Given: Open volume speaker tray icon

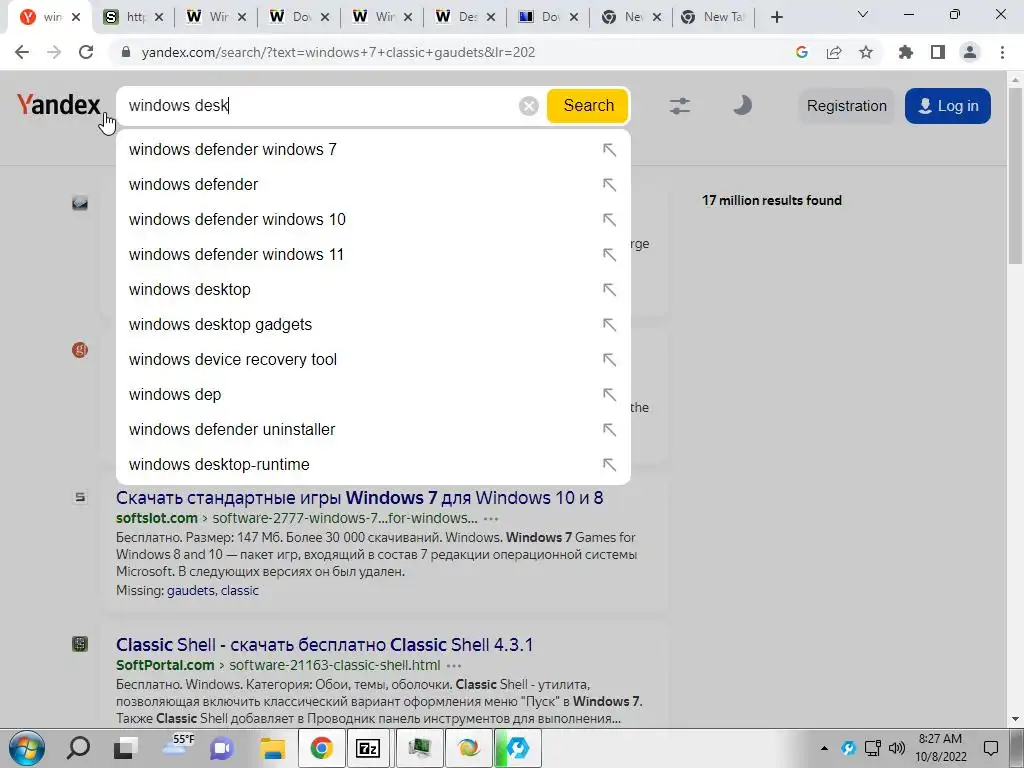Looking at the screenshot, I should (897, 748).
